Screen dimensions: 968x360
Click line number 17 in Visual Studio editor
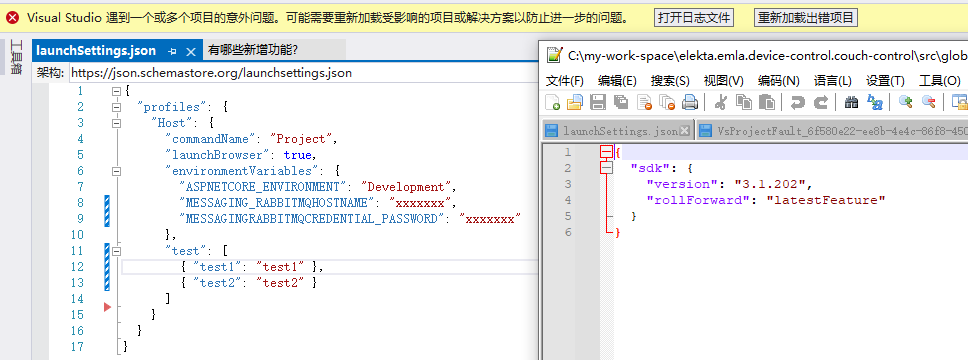(77, 346)
